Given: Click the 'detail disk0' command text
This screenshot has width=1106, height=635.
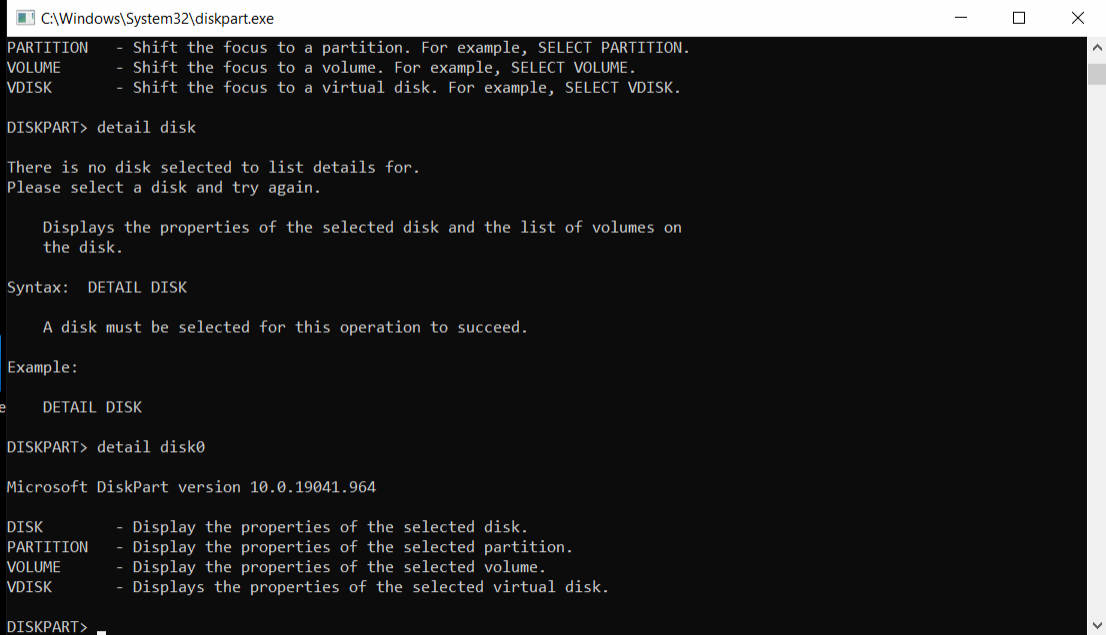Looking at the screenshot, I should (x=151, y=447).
